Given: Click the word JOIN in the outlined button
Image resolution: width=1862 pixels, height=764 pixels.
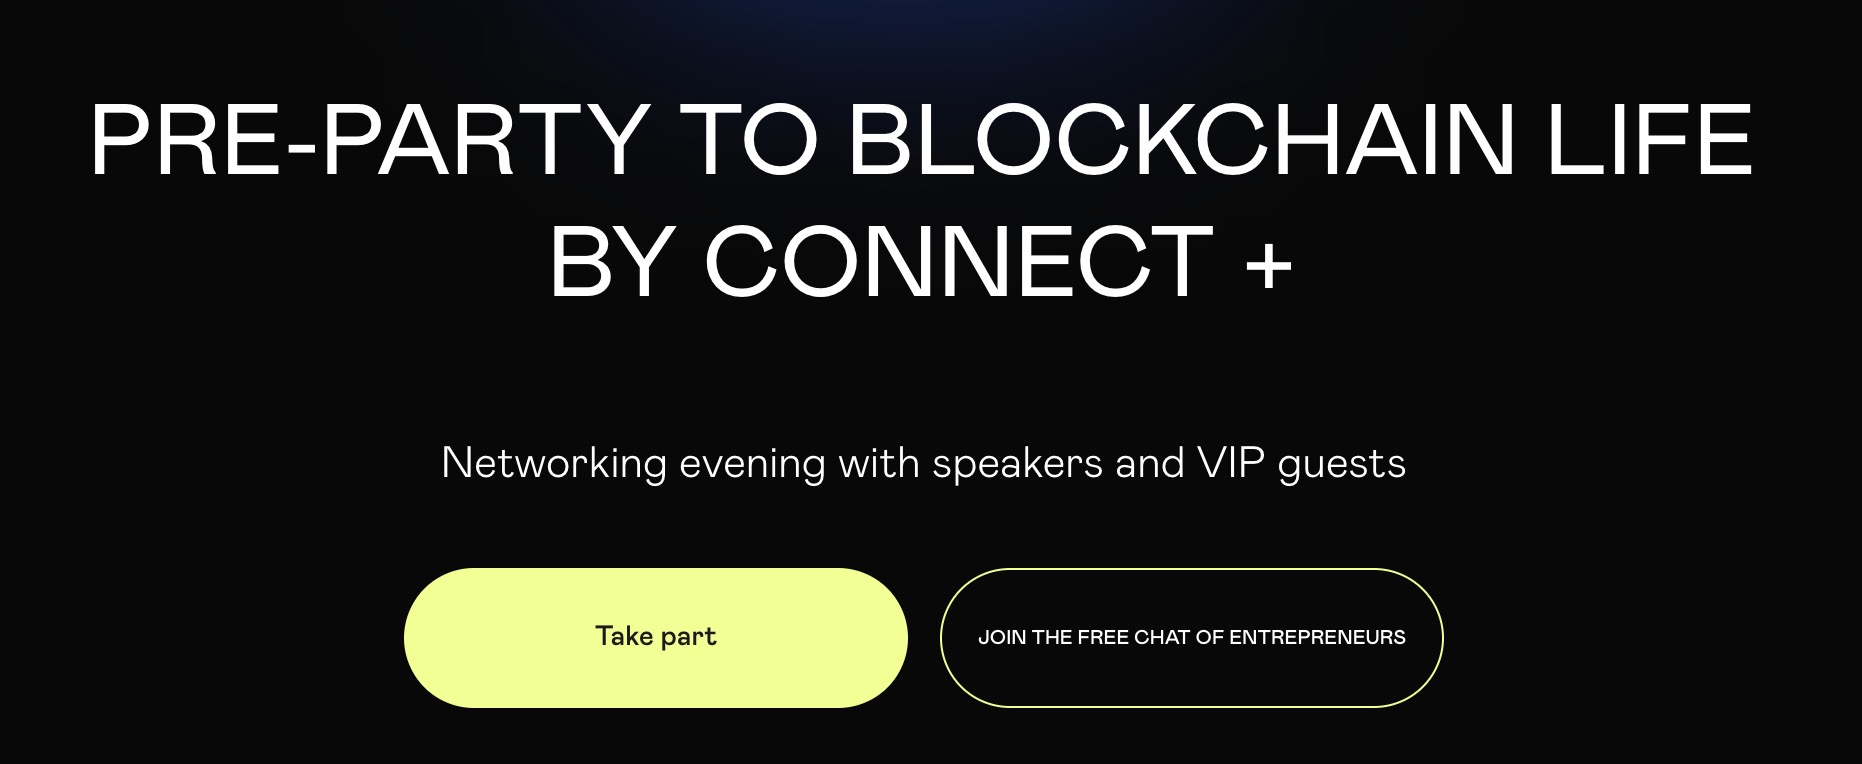Looking at the screenshot, I should point(1002,638).
